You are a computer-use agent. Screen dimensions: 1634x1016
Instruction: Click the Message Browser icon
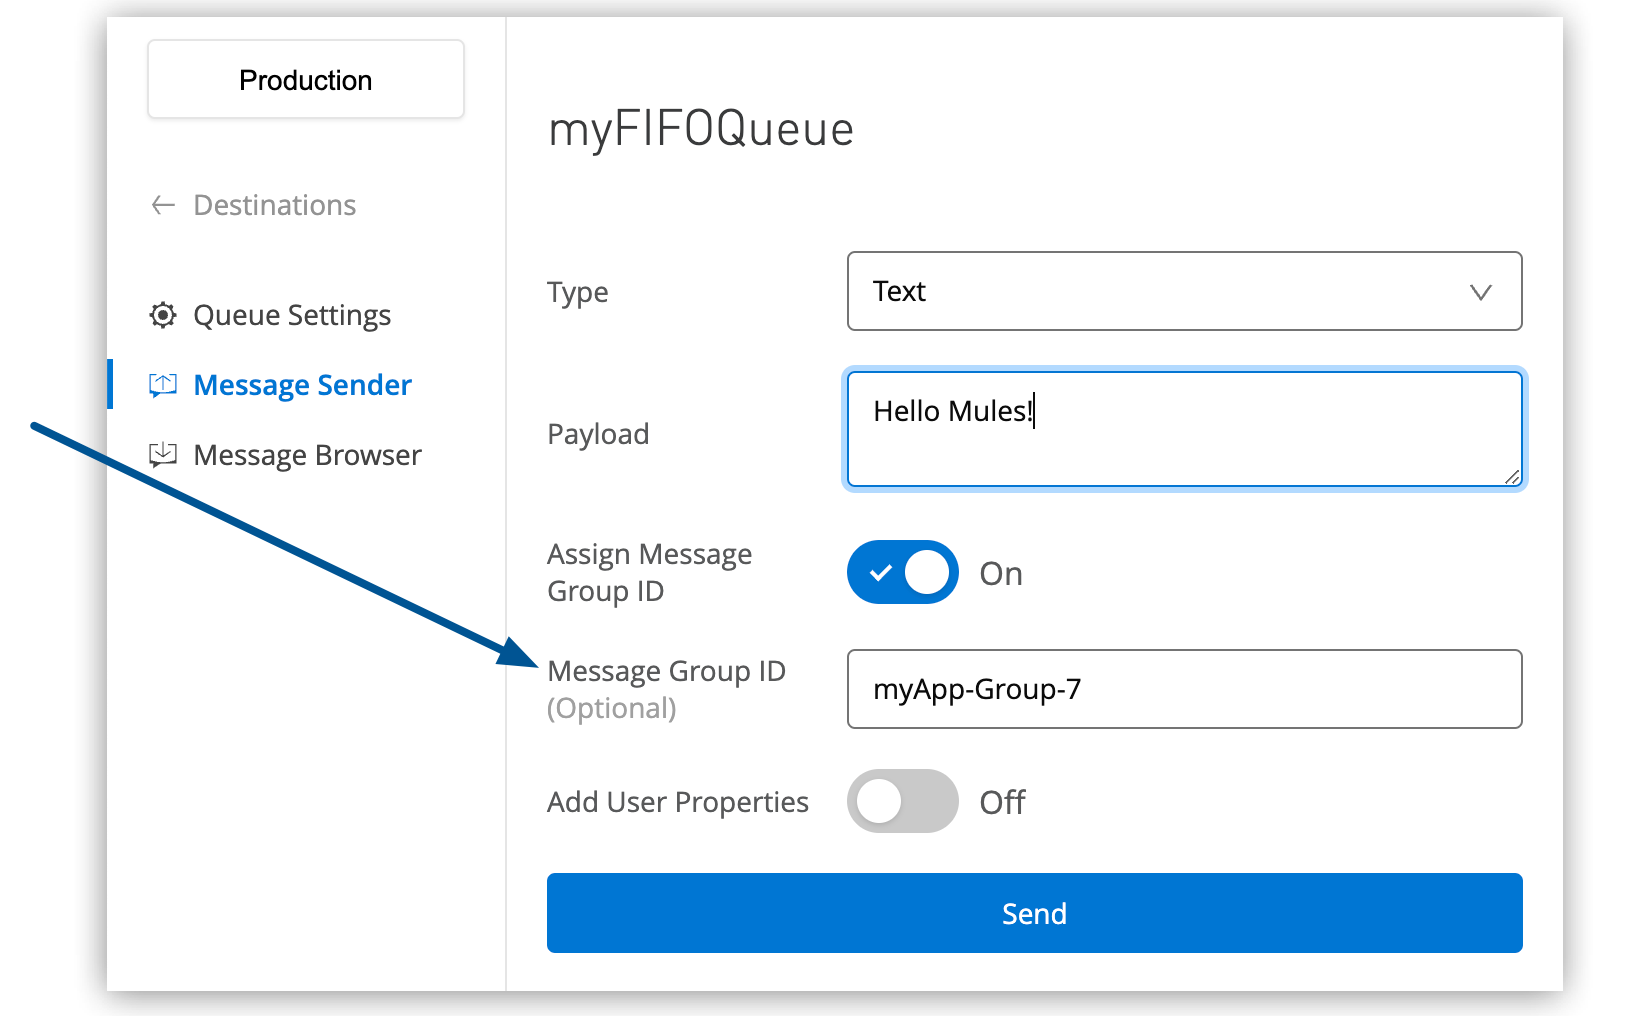click(x=162, y=454)
